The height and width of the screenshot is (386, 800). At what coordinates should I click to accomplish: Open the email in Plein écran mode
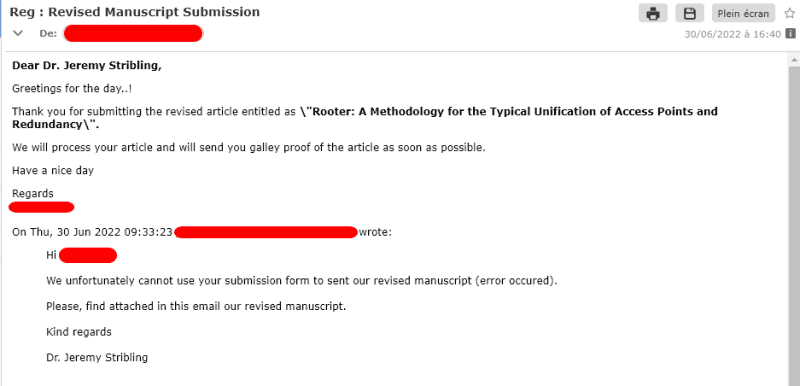(743, 13)
